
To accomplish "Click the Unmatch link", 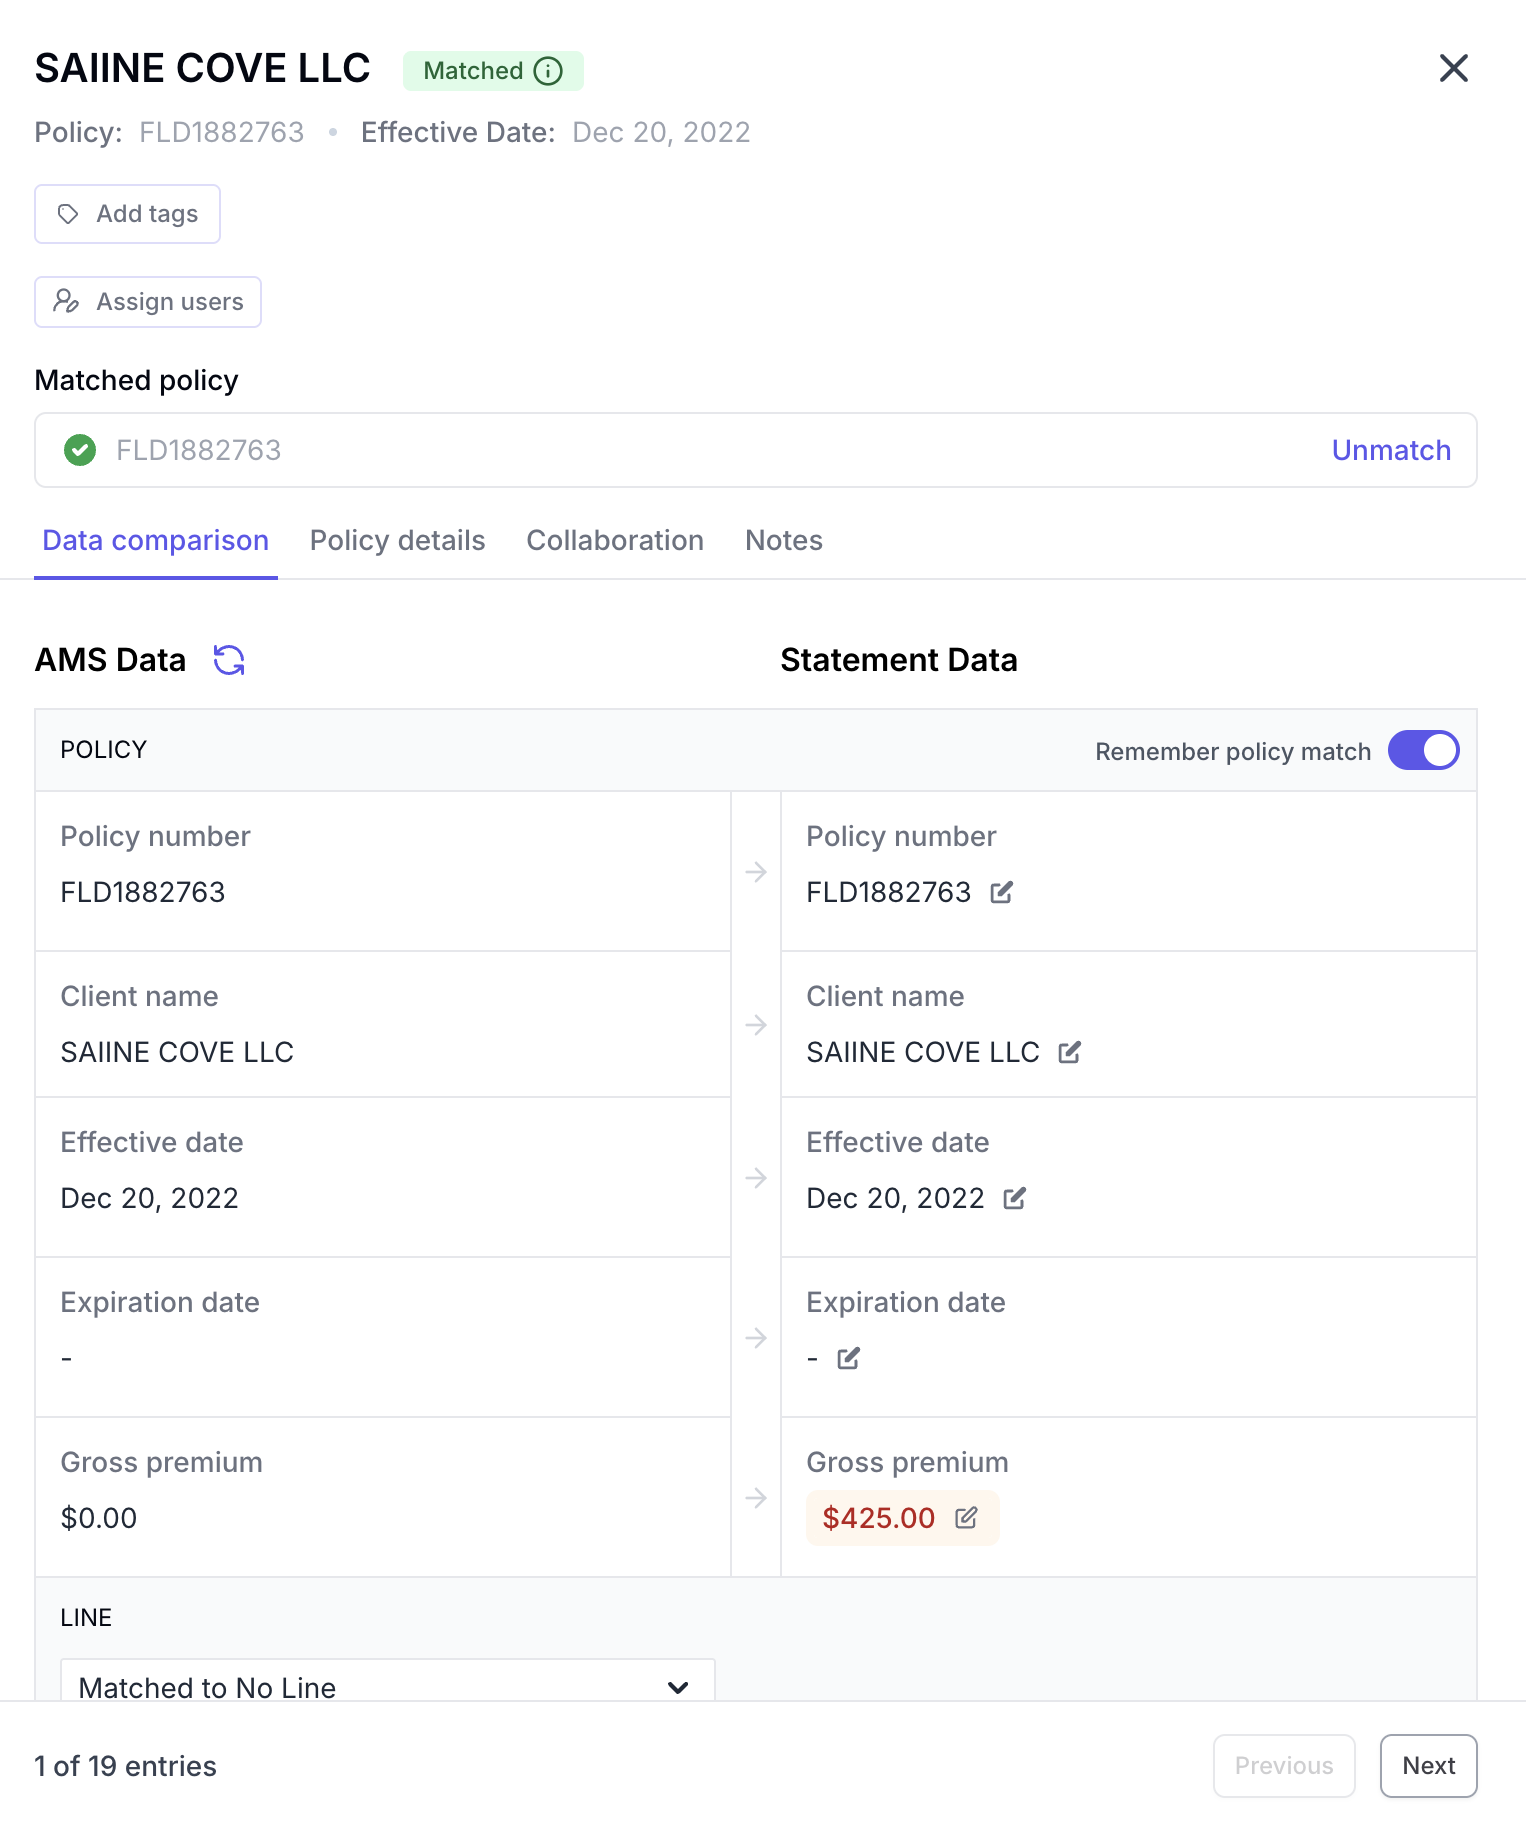I will coord(1391,450).
